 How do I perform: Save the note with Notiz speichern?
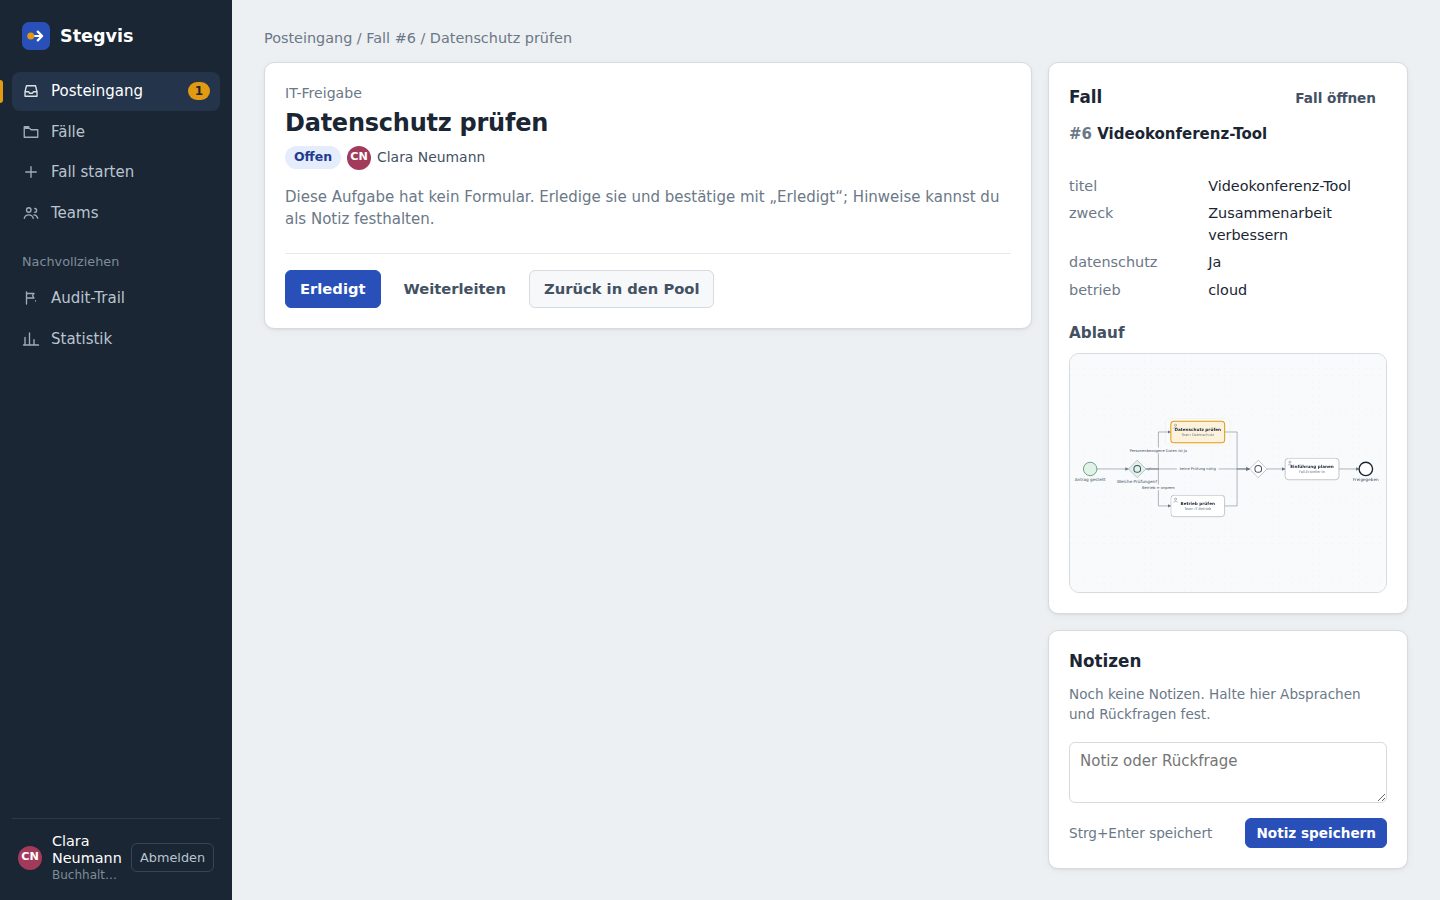(1316, 833)
